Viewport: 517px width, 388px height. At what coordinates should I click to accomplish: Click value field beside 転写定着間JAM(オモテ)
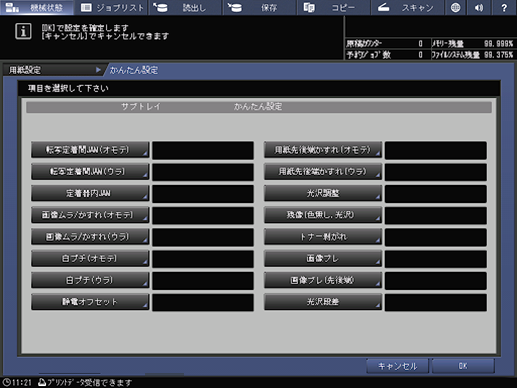tap(203, 150)
